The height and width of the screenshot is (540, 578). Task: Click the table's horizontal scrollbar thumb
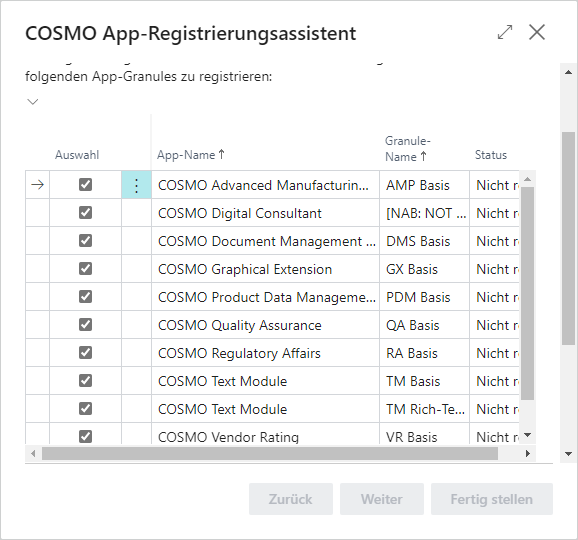coord(270,453)
